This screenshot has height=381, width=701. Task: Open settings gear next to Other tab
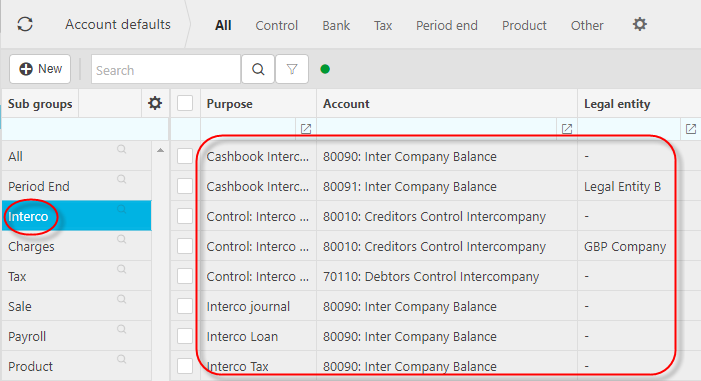pyautogui.click(x=640, y=24)
